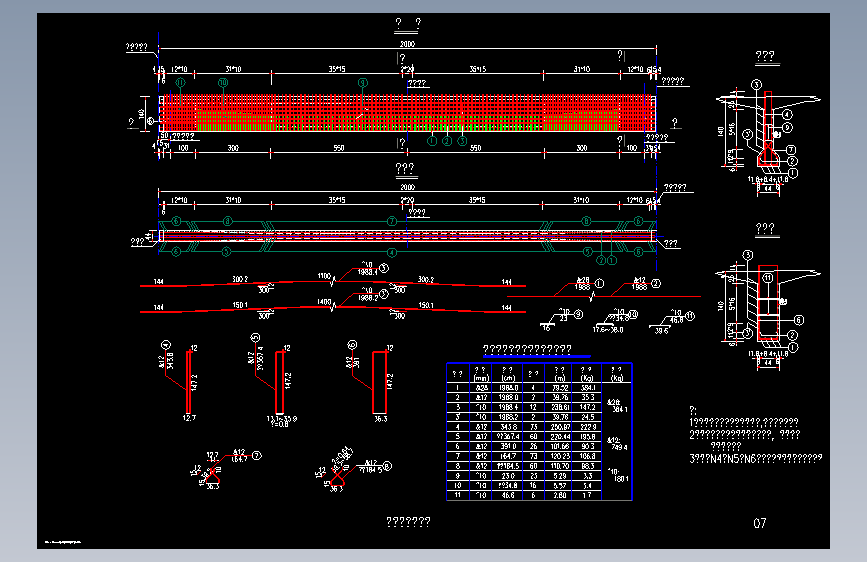Select the "(m)" column header
The width and height of the screenshot is (867, 562).
[x=560, y=378]
